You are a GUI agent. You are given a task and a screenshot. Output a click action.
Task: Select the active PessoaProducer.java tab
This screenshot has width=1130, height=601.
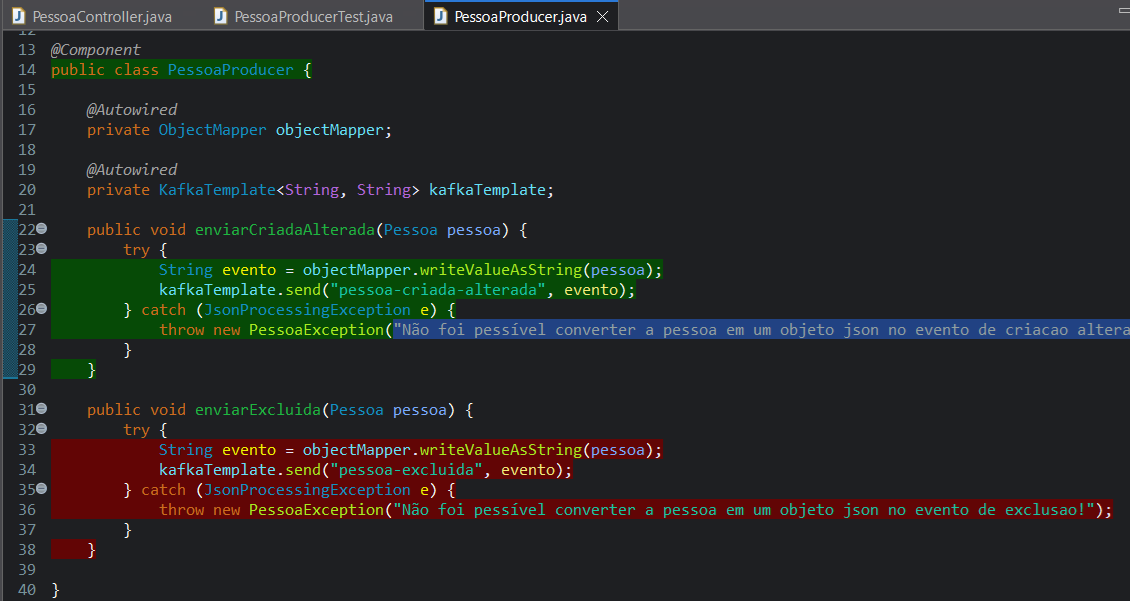(x=520, y=16)
